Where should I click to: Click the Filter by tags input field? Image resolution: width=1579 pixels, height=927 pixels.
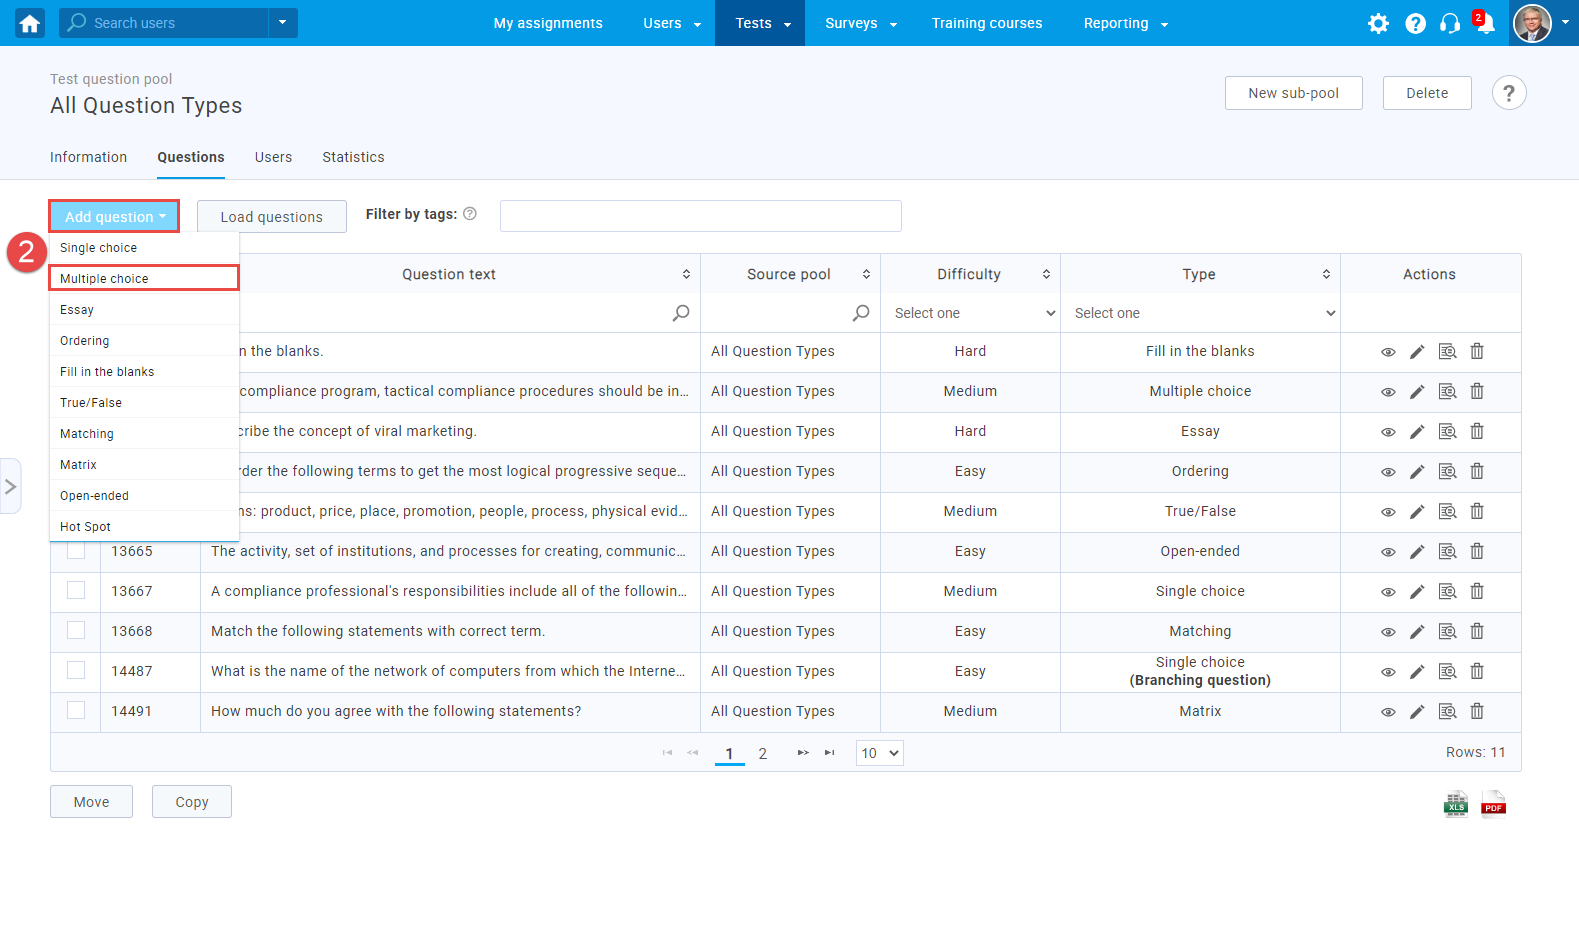[700, 216]
